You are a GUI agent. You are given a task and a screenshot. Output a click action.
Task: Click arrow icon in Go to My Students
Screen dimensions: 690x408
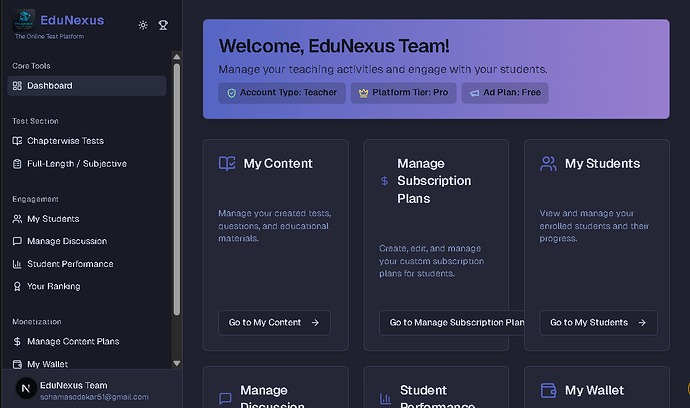tap(642, 323)
